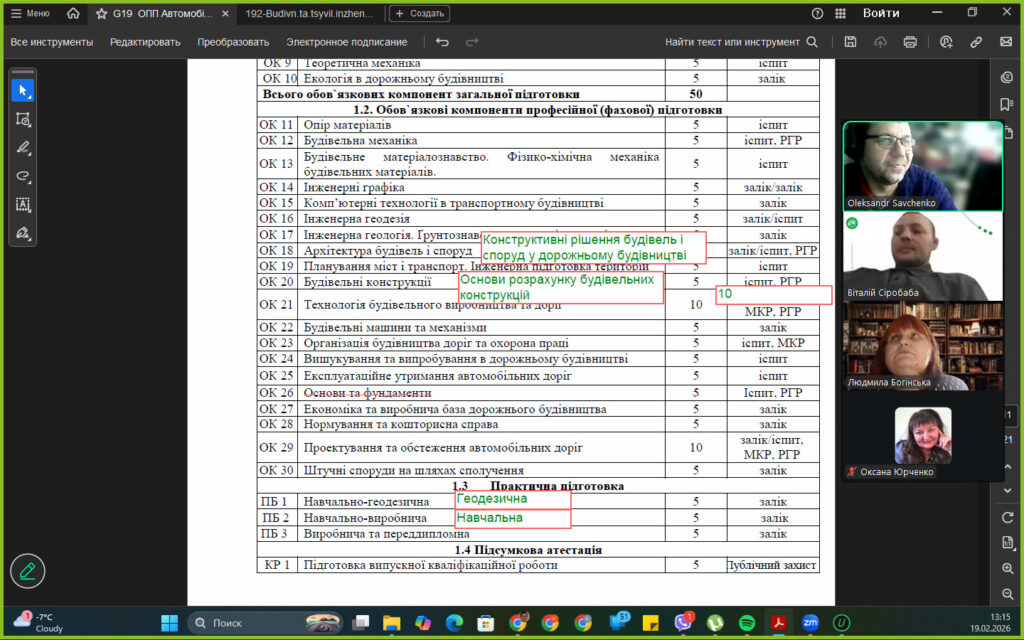Screen dimensions: 1024x640
Task: Open the Меню hamburger menu
Action: (x=30, y=13)
